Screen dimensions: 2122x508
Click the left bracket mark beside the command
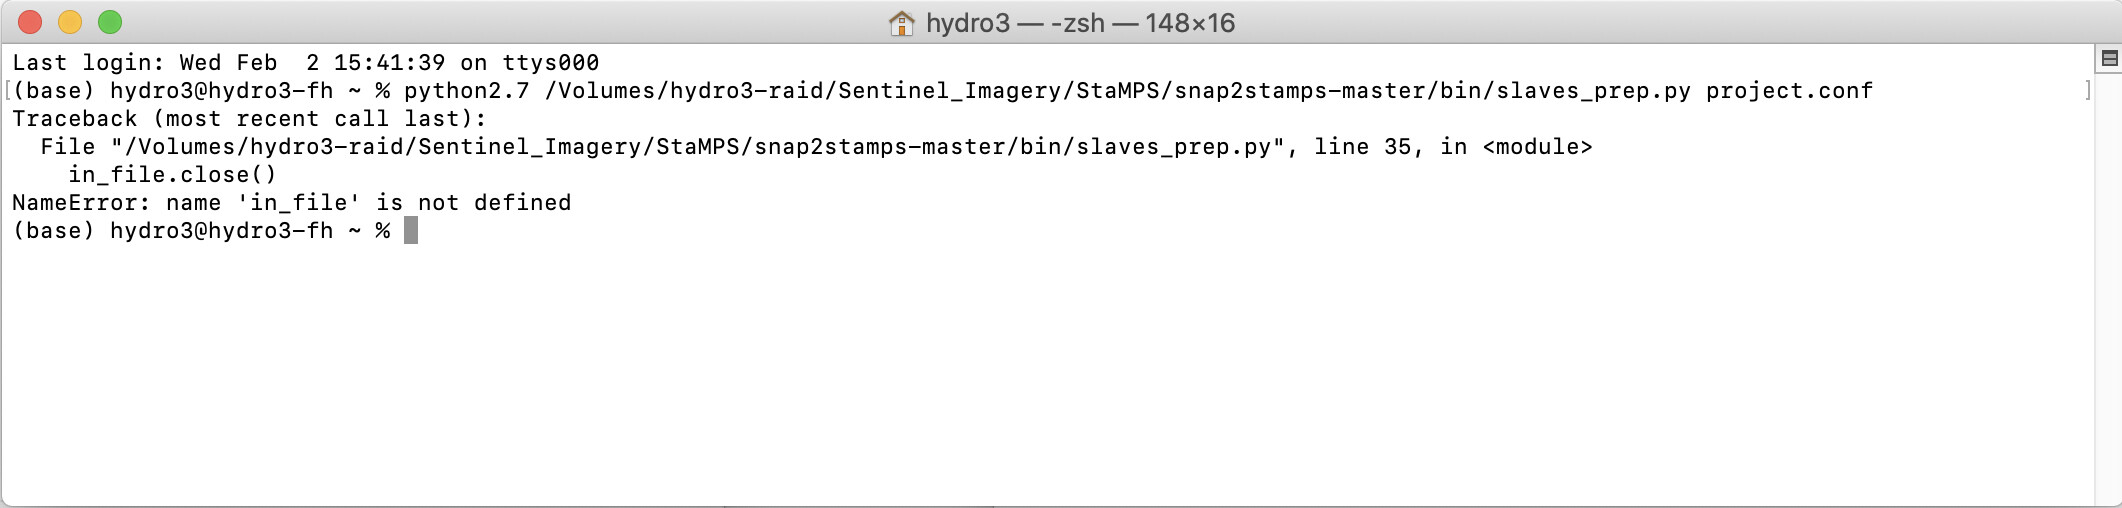click(x=8, y=91)
